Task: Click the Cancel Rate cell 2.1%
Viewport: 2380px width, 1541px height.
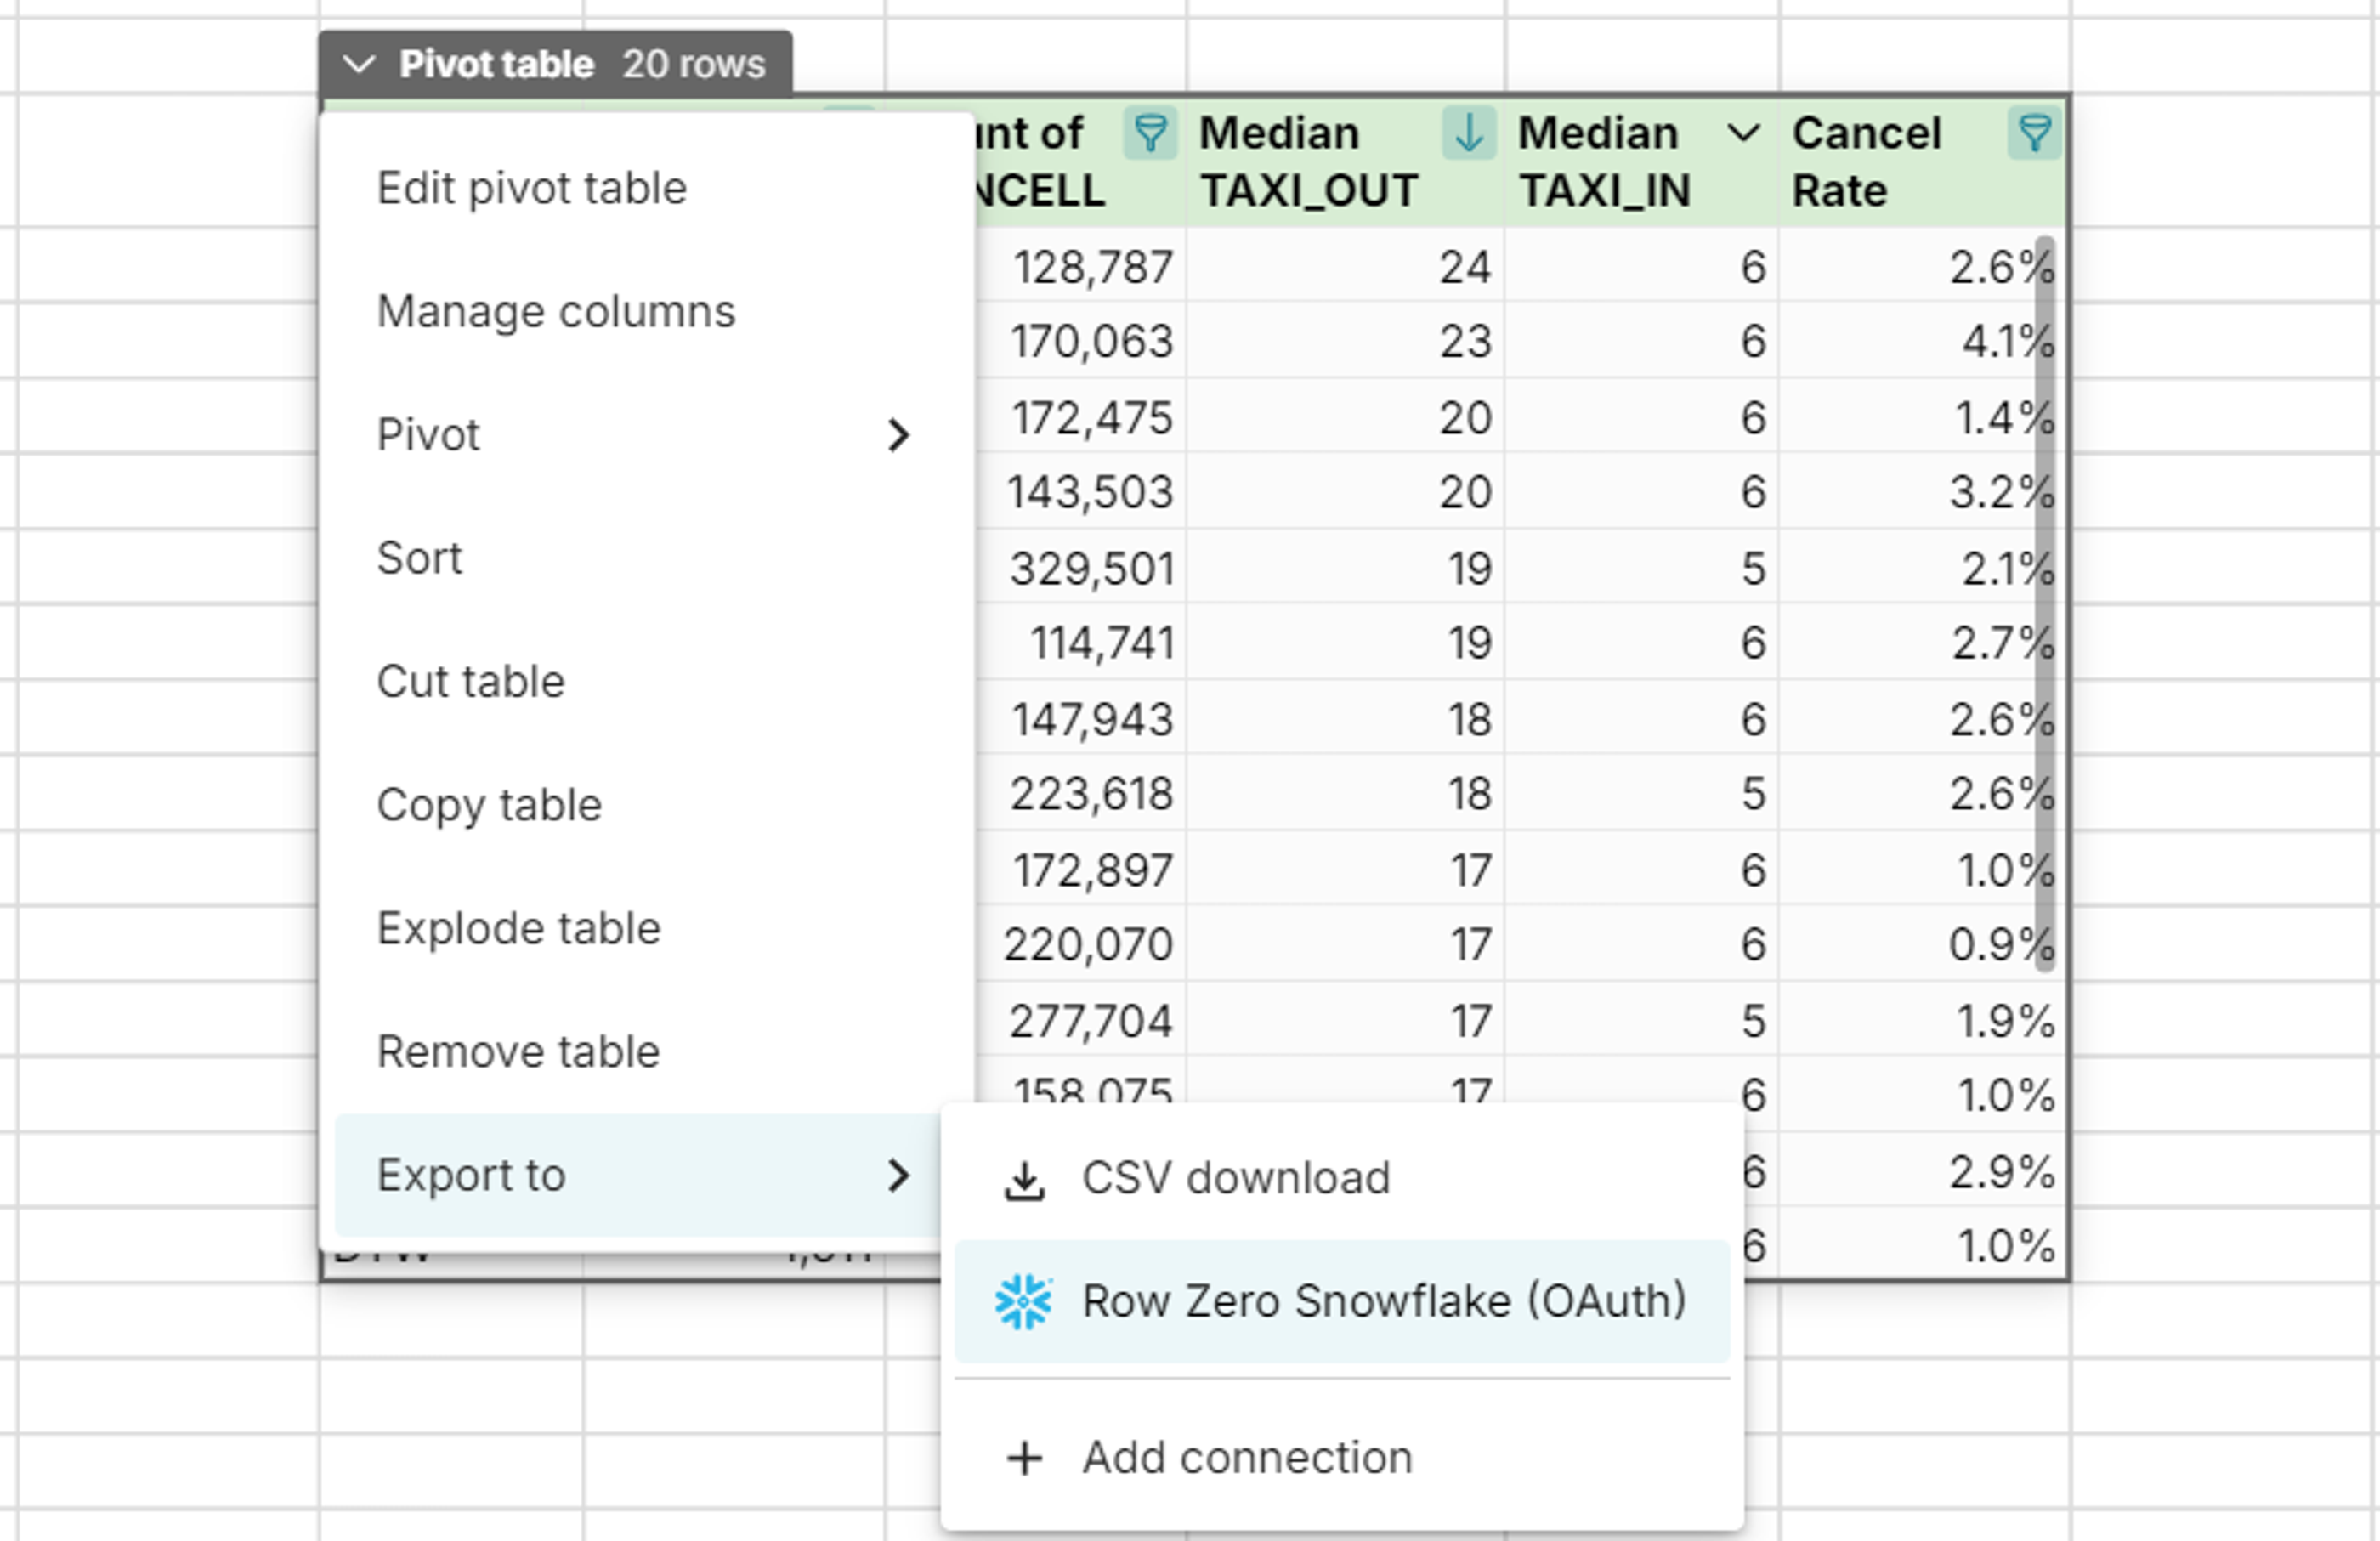Action: pos(1921,568)
